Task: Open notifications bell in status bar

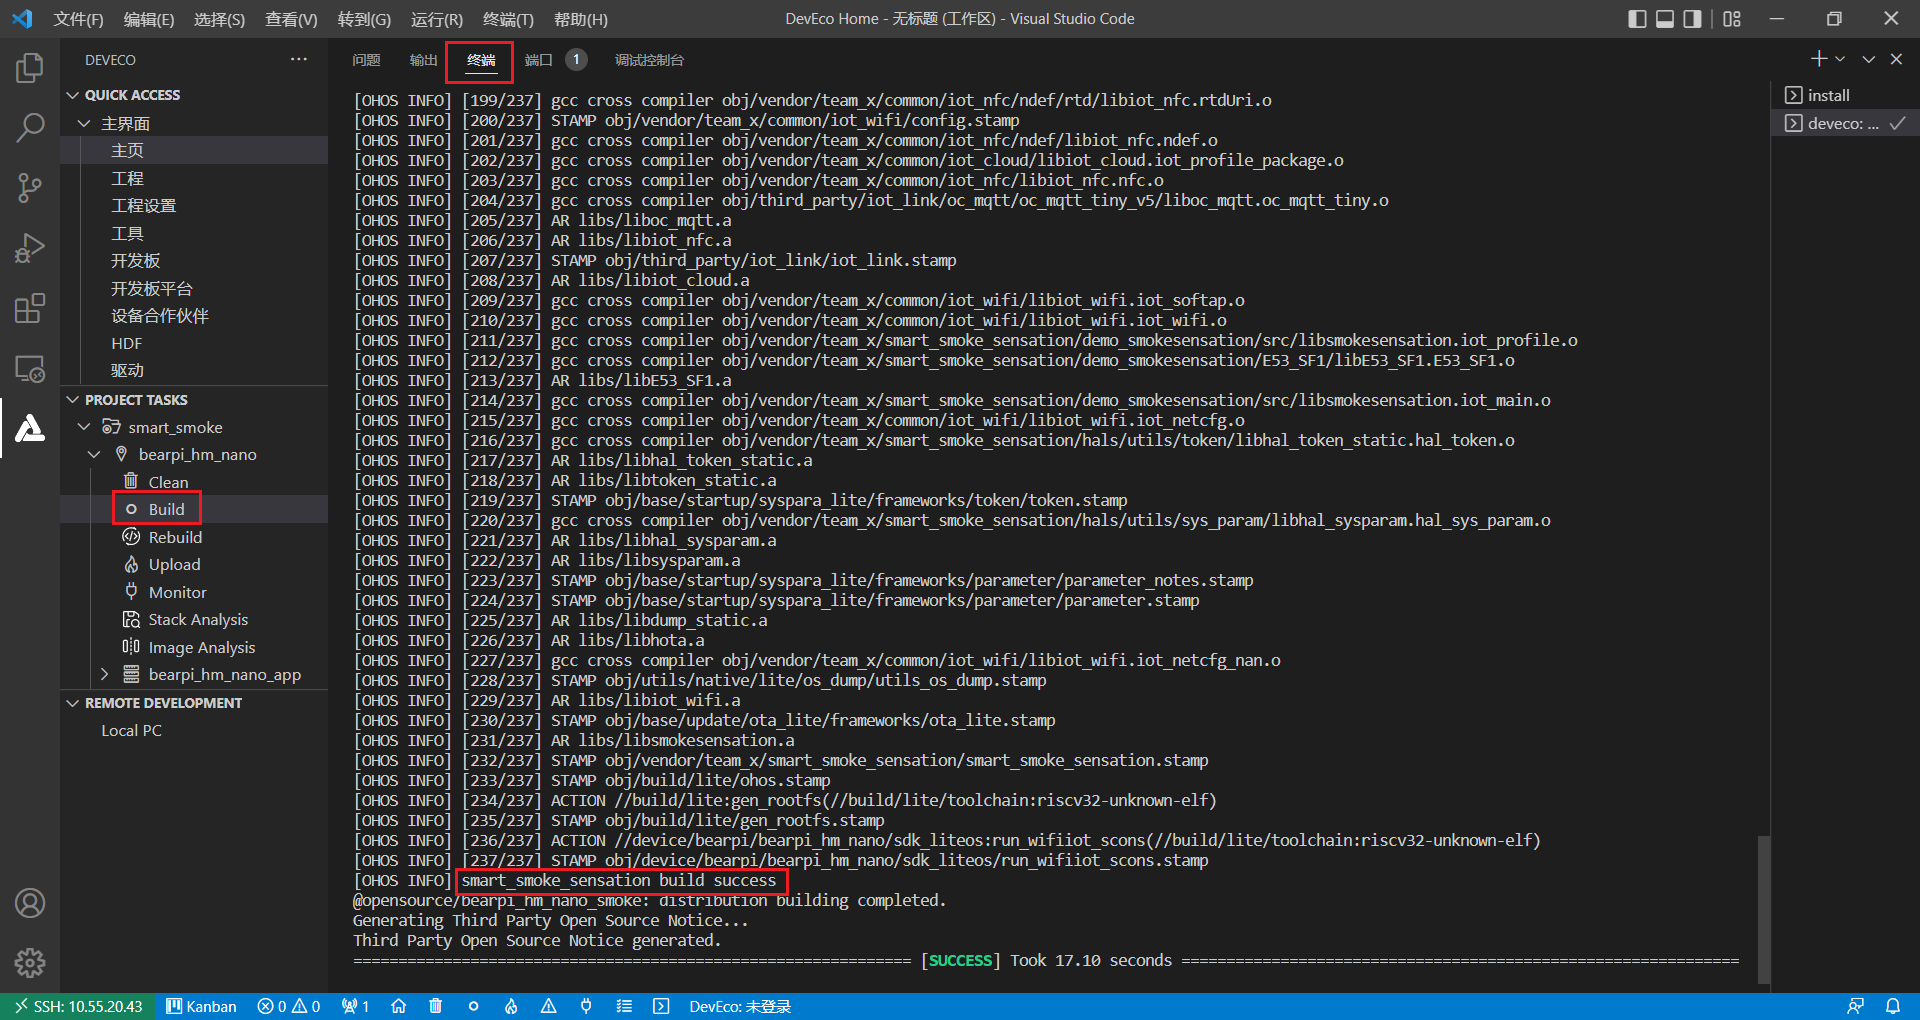Action: coord(1893,1006)
